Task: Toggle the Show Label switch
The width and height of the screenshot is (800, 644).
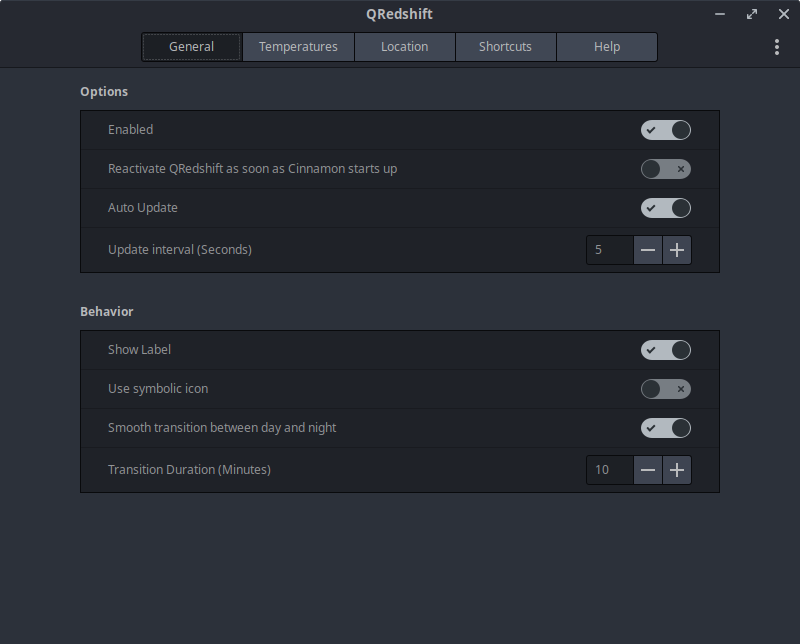Action: pyautogui.click(x=666, y=350)
